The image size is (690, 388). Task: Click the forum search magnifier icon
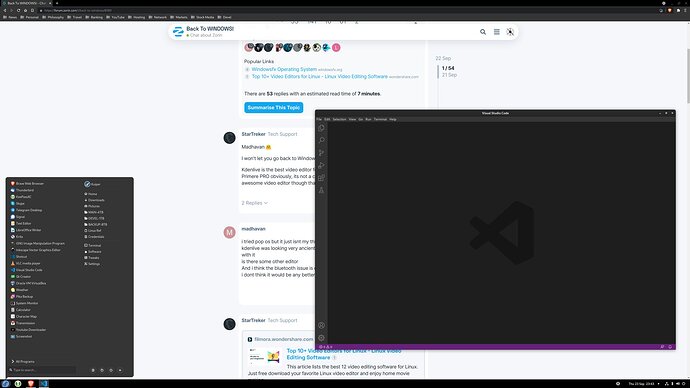[x=483, y=32]
